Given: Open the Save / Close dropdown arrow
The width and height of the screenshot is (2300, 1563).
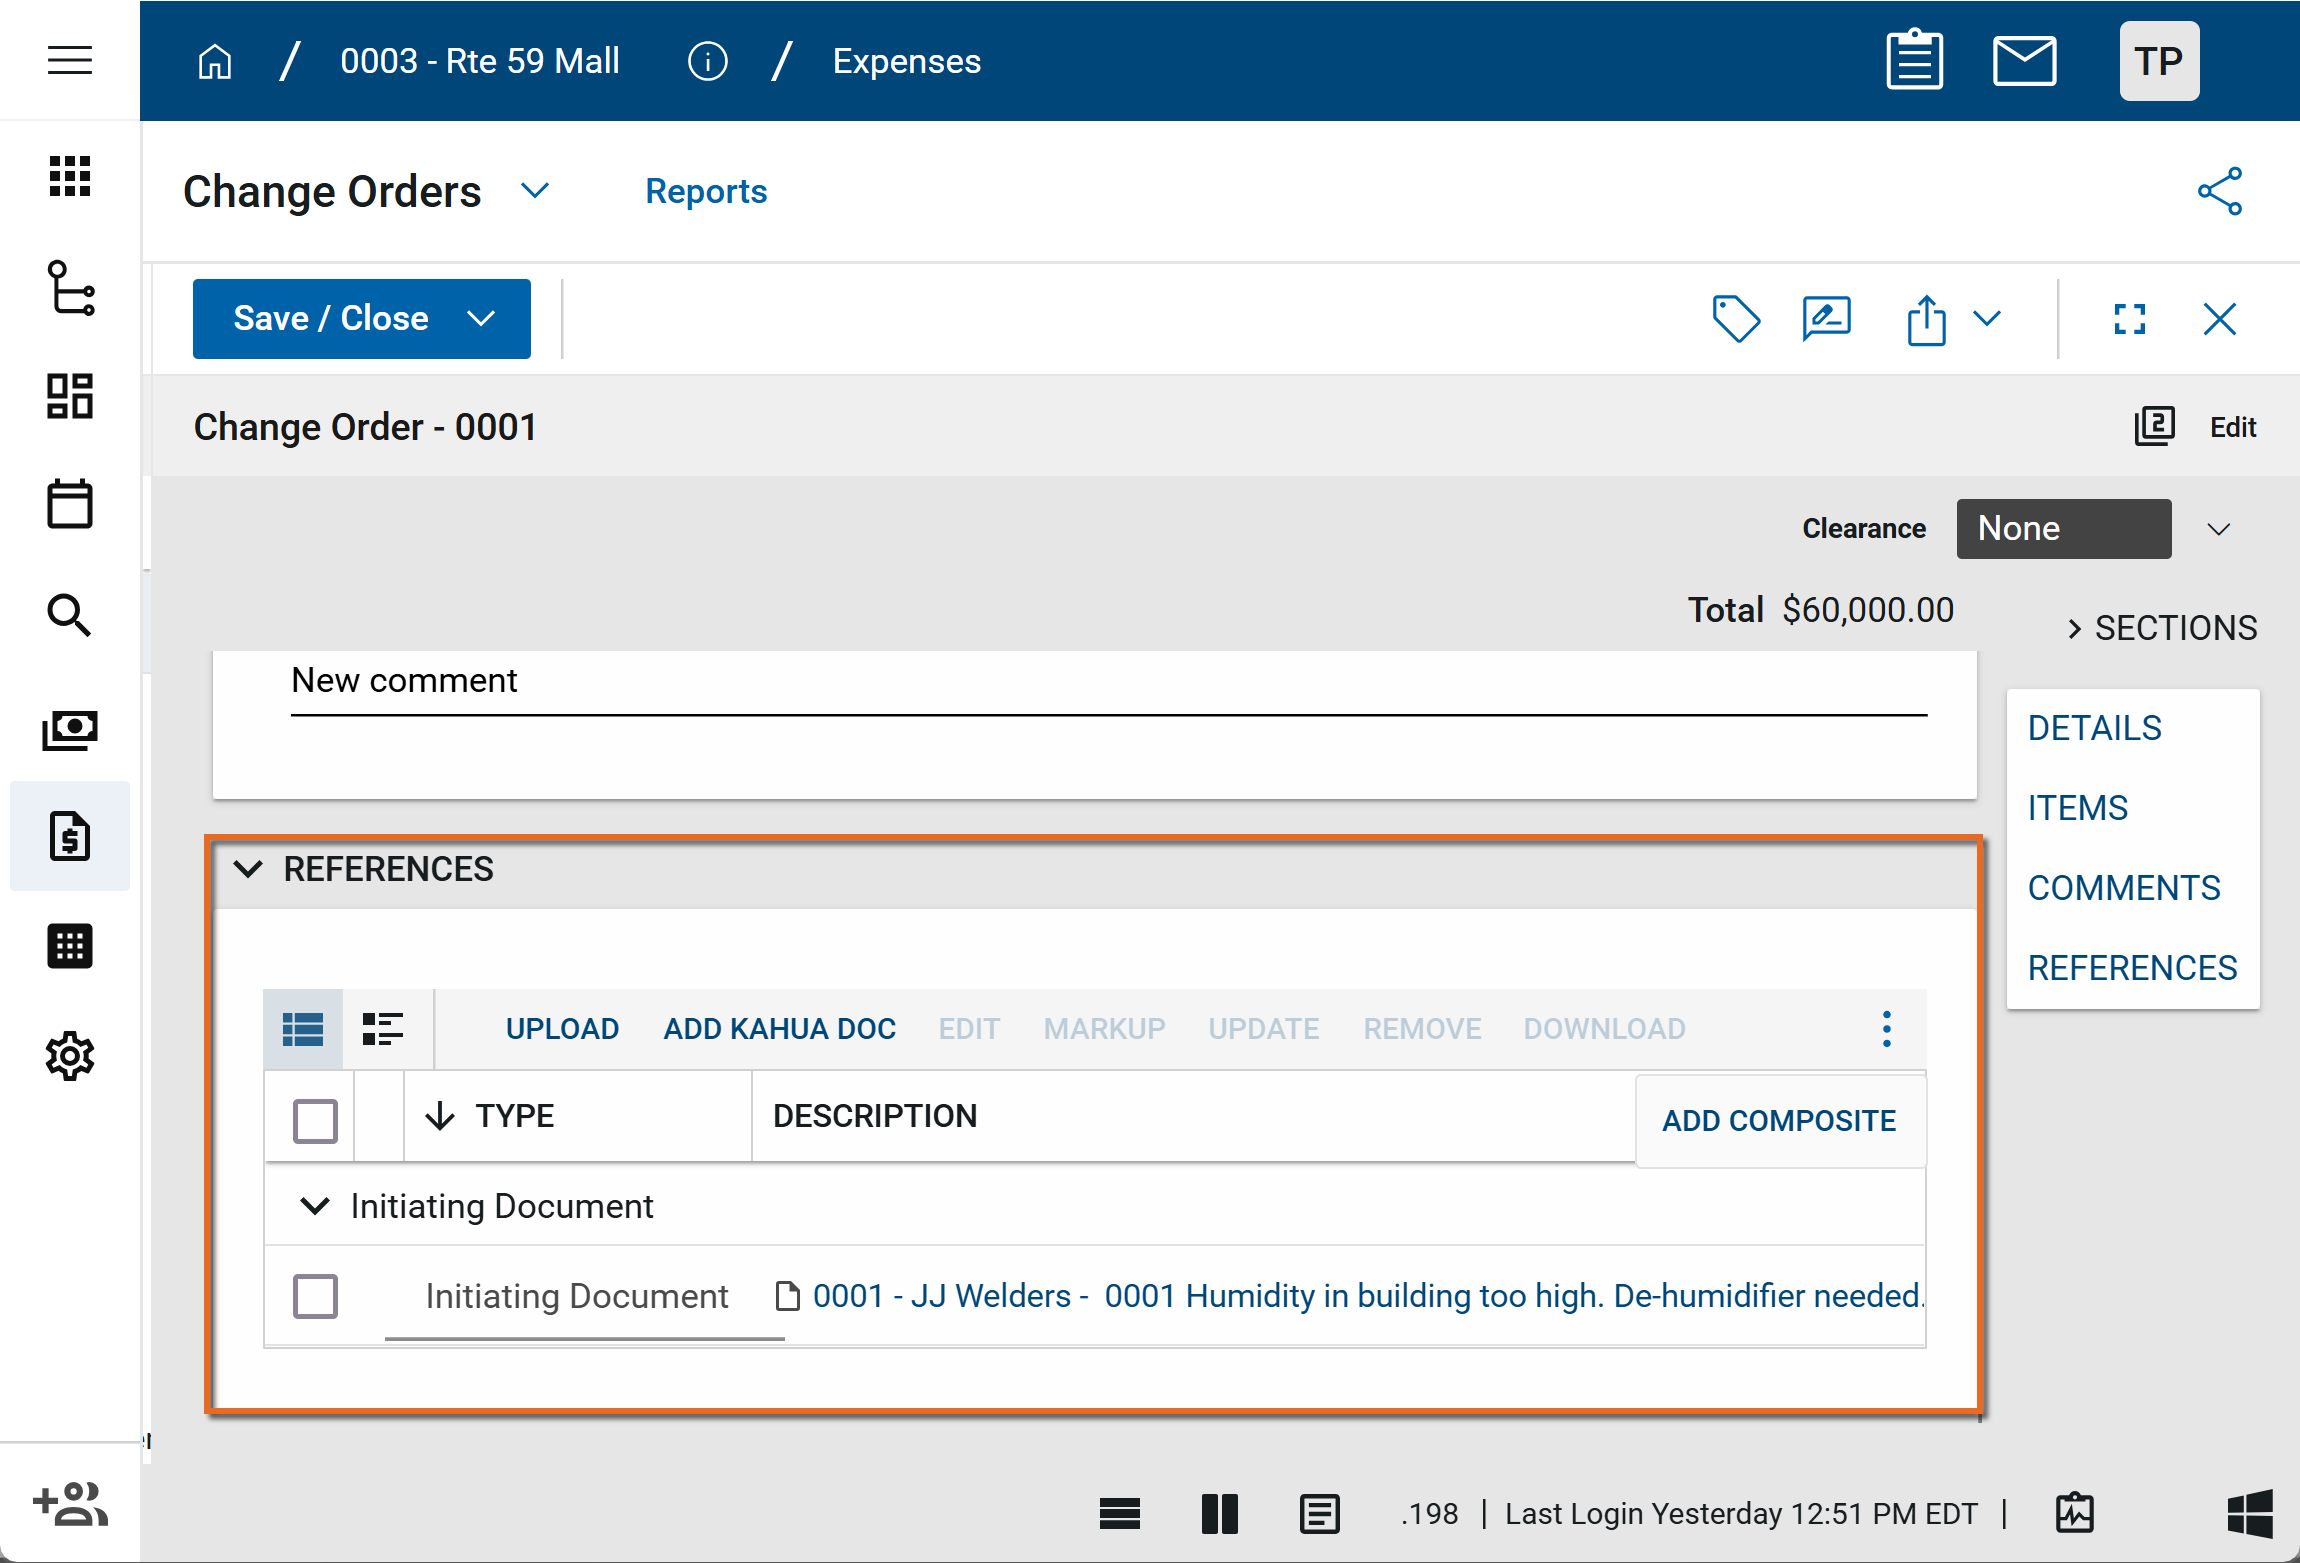Looking at the screenshot, I should [x=481, y=319].
